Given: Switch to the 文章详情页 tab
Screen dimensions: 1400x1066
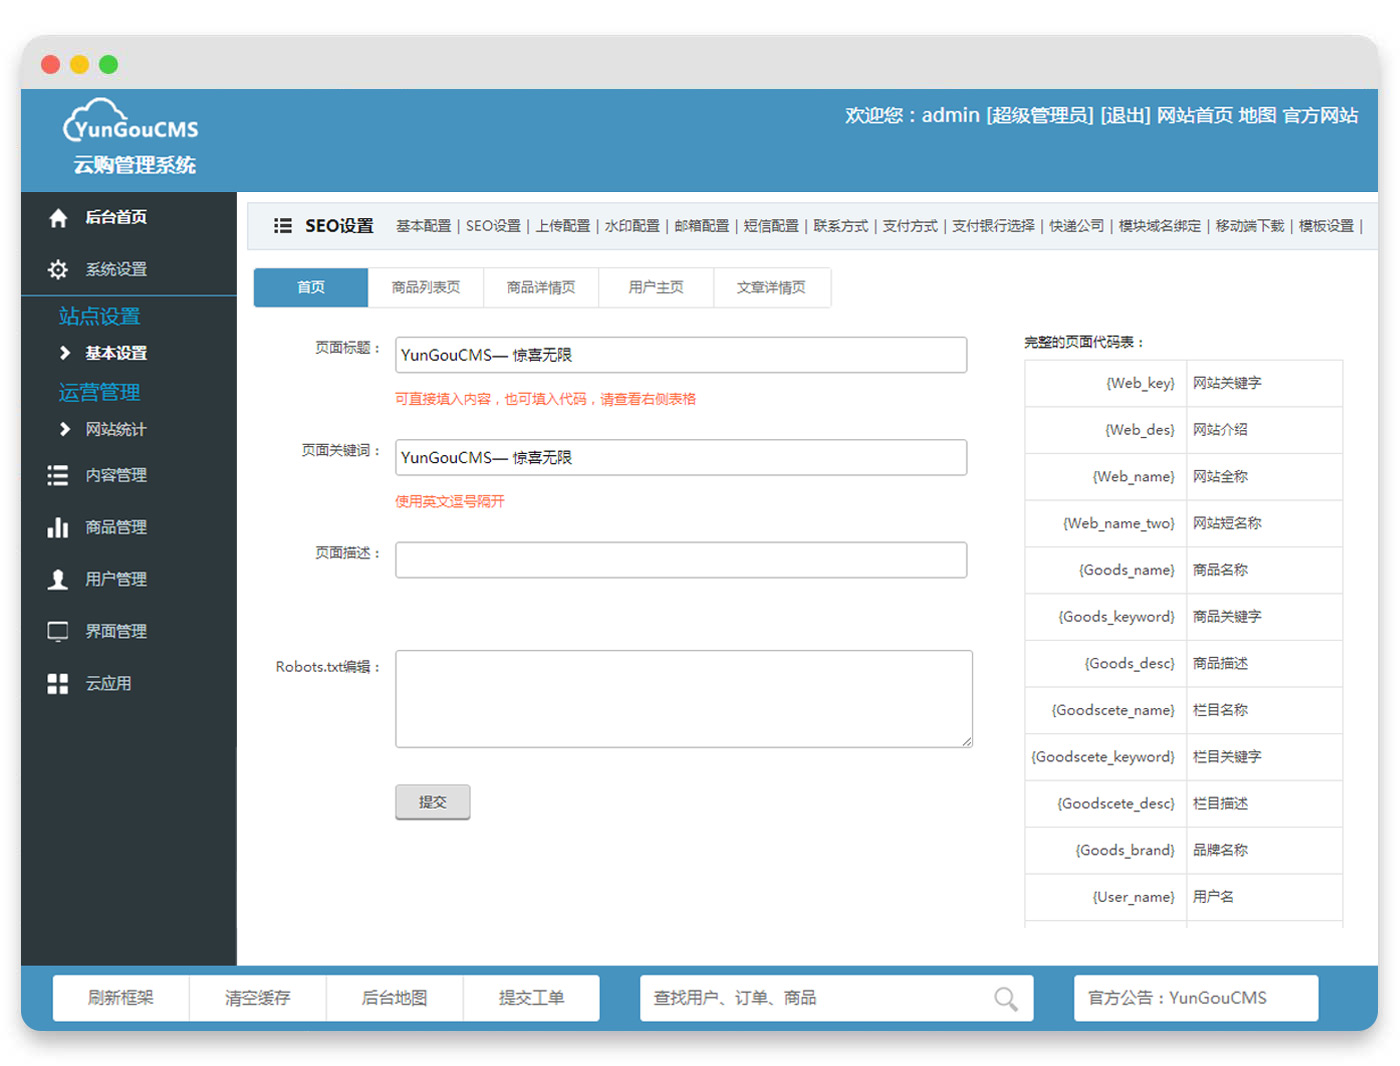Looking at the screenshot, I should click(x=771, y=288).
